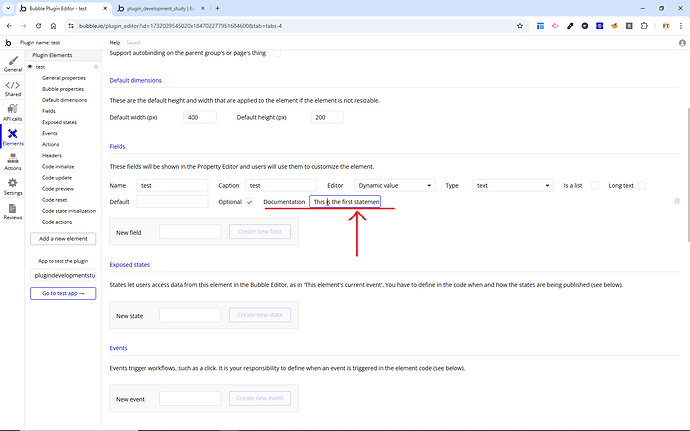690x431 pixels.
Task: Click the Bubble logo at top left
Action: point(8,43)
